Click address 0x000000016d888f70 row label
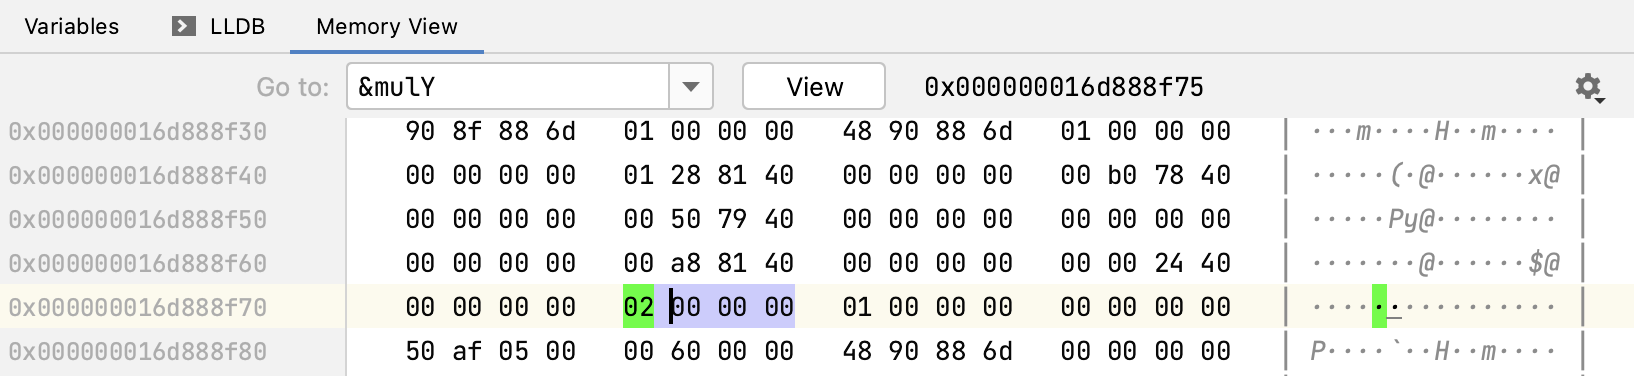The width and height of the screenshot is (1634, 376). (138, 307)
